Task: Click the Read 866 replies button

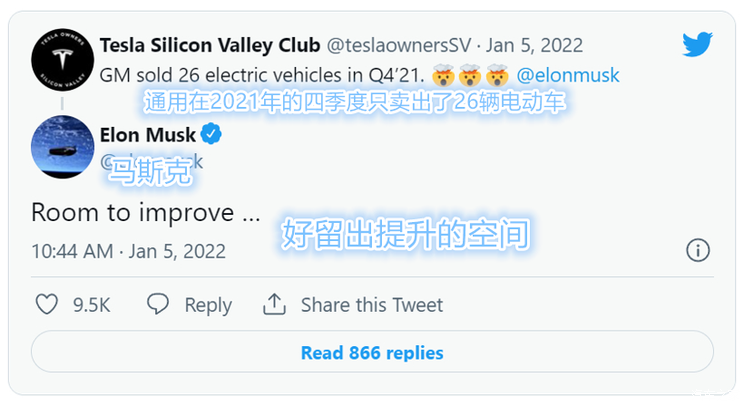Action: tap(372, 352)
